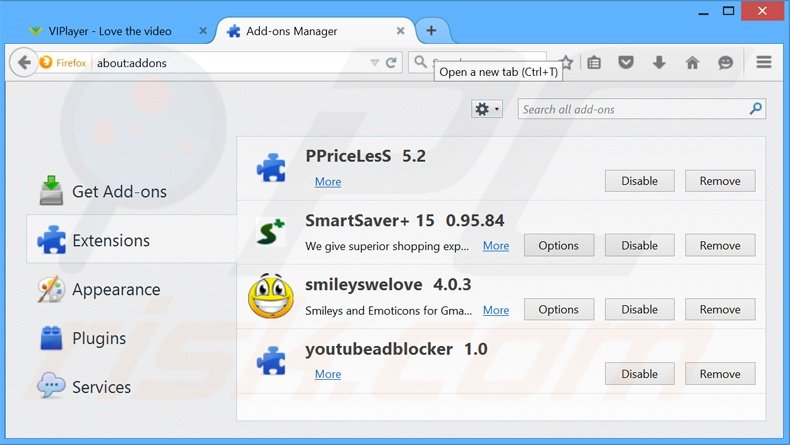The width and height of the screenshot is (790, 445).
Task: Click the SmartSaver+ S logo icon
Action: 271,232
